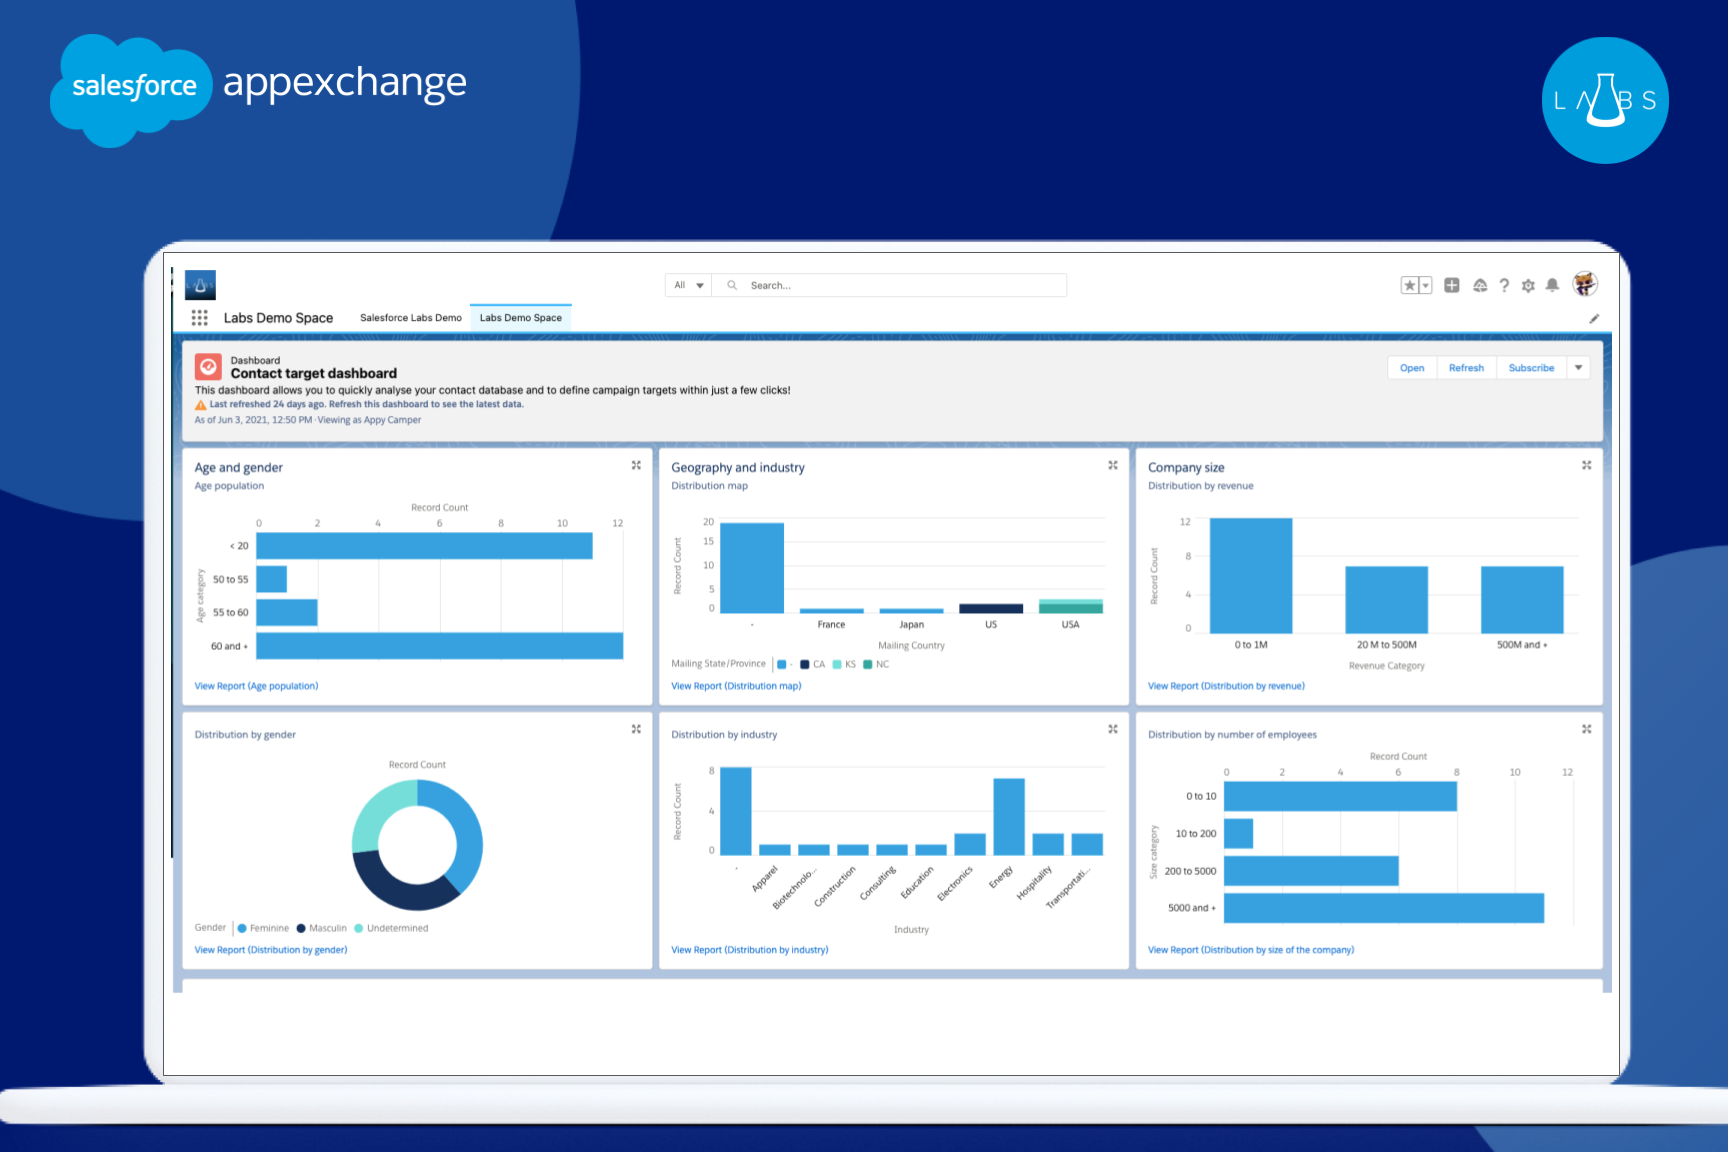Image resolution: width=1728 pixels, height=1152 pixels.
Task: Click the Setup gear icon
Action: click(1529, 285)
